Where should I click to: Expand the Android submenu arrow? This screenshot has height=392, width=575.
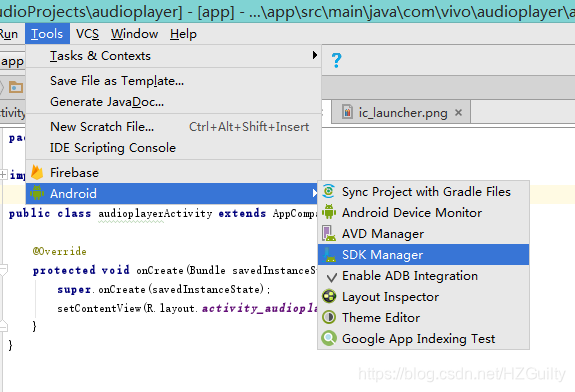pos(314,193)
